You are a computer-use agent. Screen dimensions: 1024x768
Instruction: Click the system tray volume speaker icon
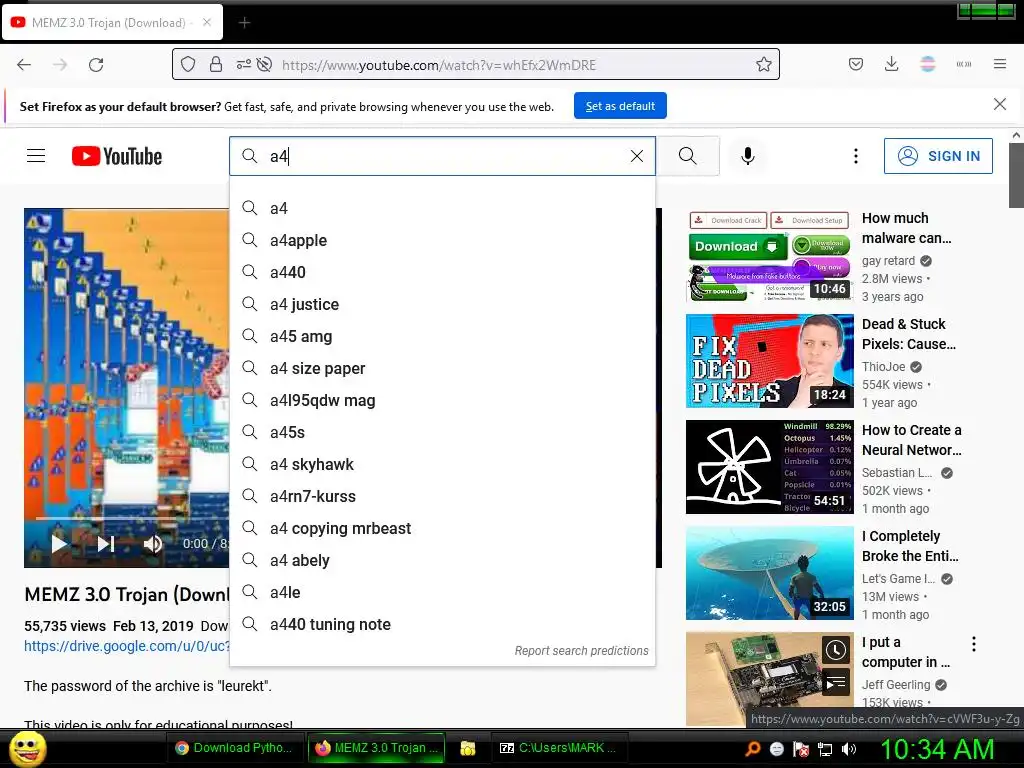tap(849, 749)
